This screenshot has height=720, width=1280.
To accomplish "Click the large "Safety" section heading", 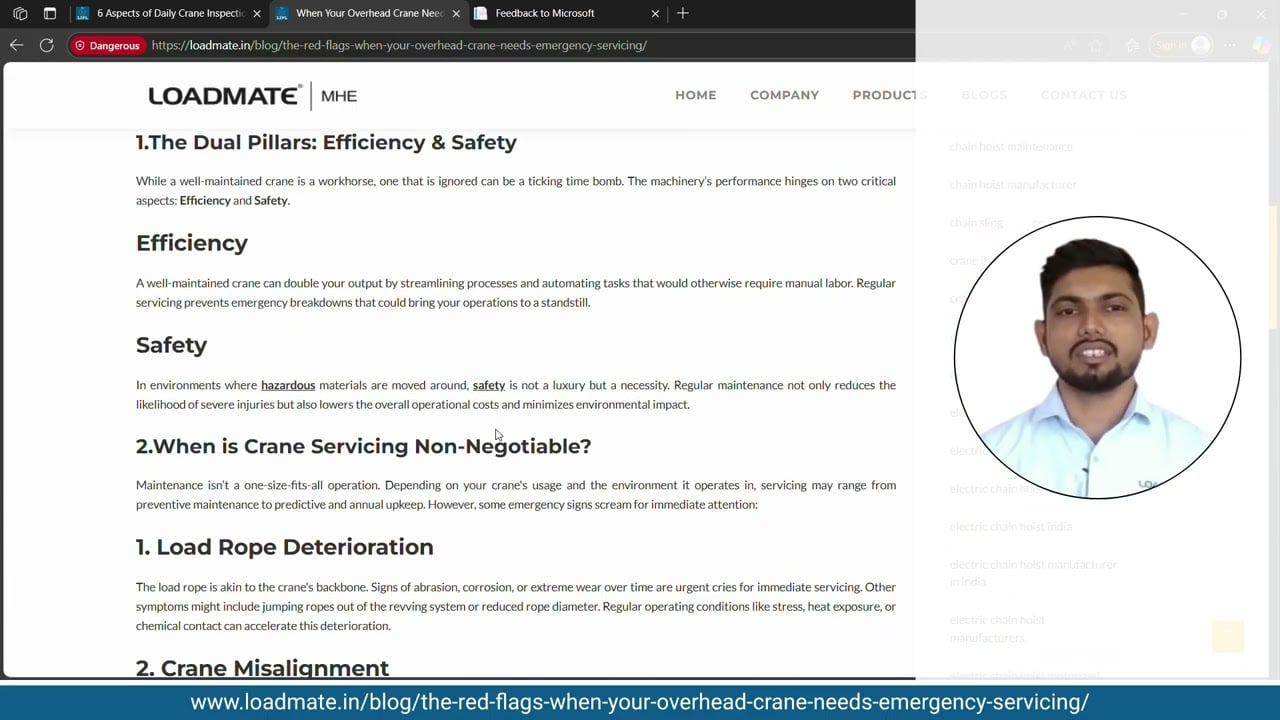I will point(171,345).
